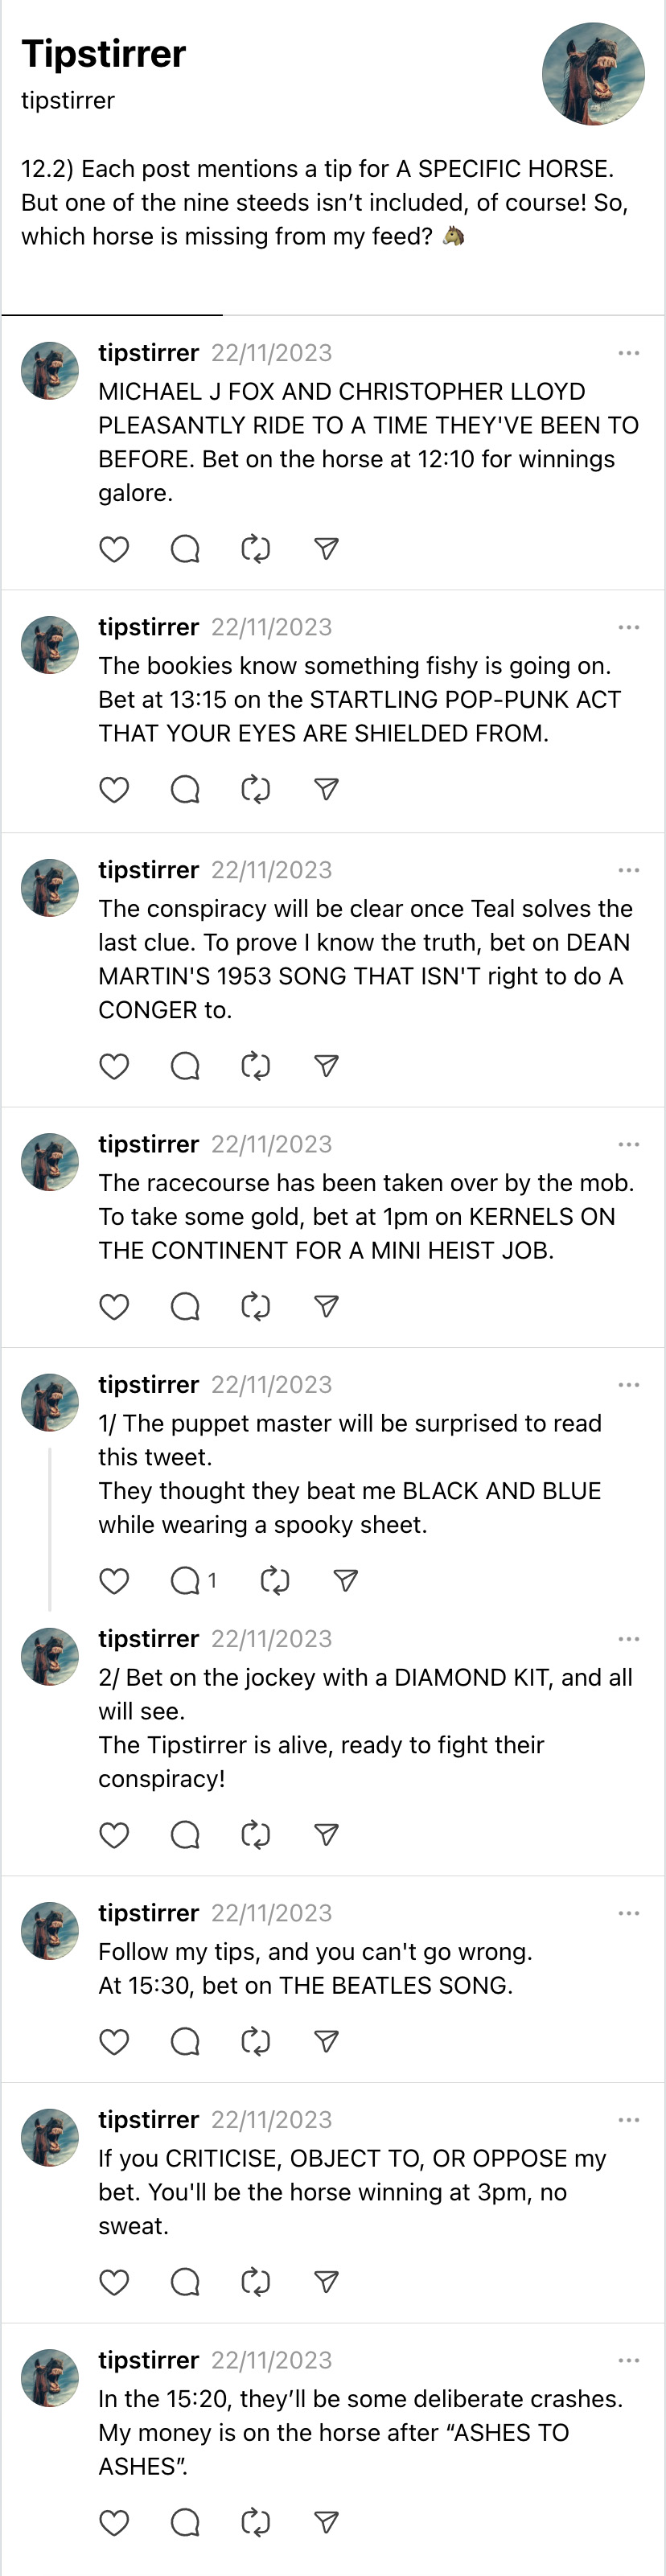666x2576 pixels.
Task: Click avatar beside the racecourse mob post
Action: pyautogui.click(x=50, y=1162)
